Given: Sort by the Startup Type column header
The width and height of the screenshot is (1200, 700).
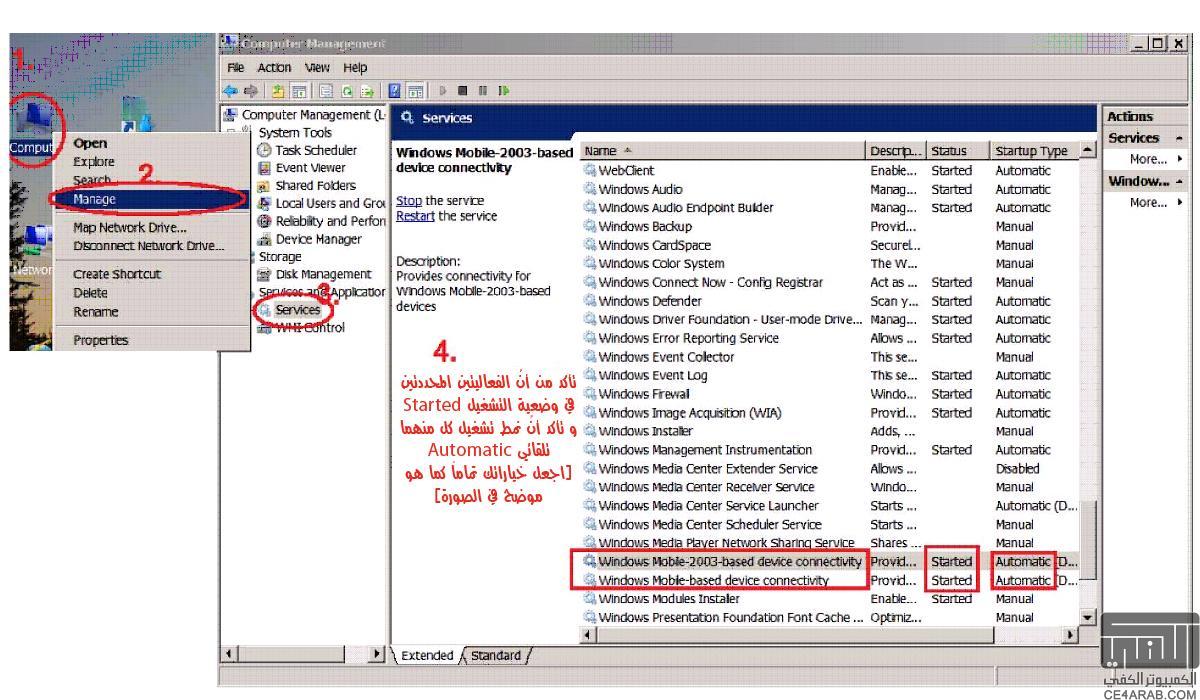Looking at the screenshot, I should pos(1035,151).
